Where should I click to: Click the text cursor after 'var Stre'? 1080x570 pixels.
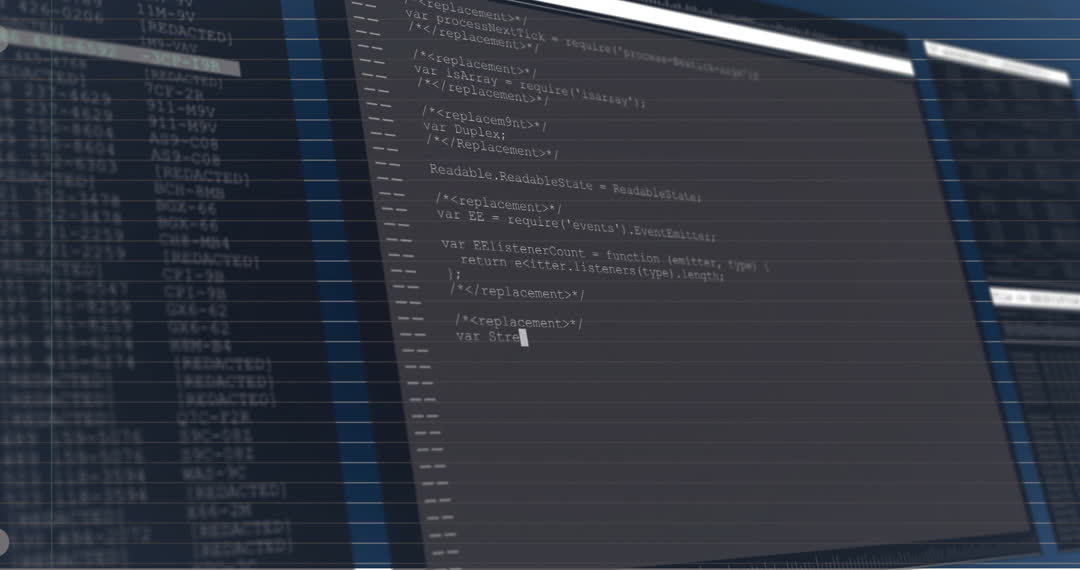click(523, 338)
